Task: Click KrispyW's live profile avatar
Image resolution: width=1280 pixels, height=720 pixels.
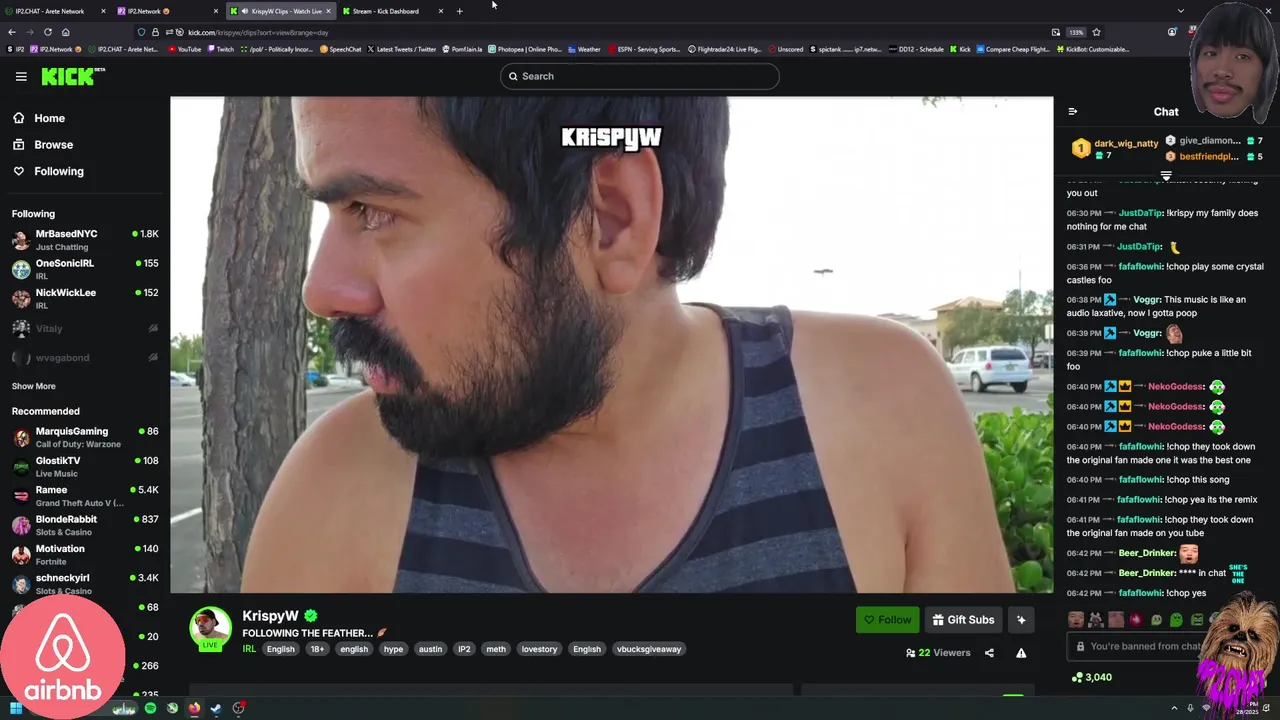Action: click(x=210, y=628)
